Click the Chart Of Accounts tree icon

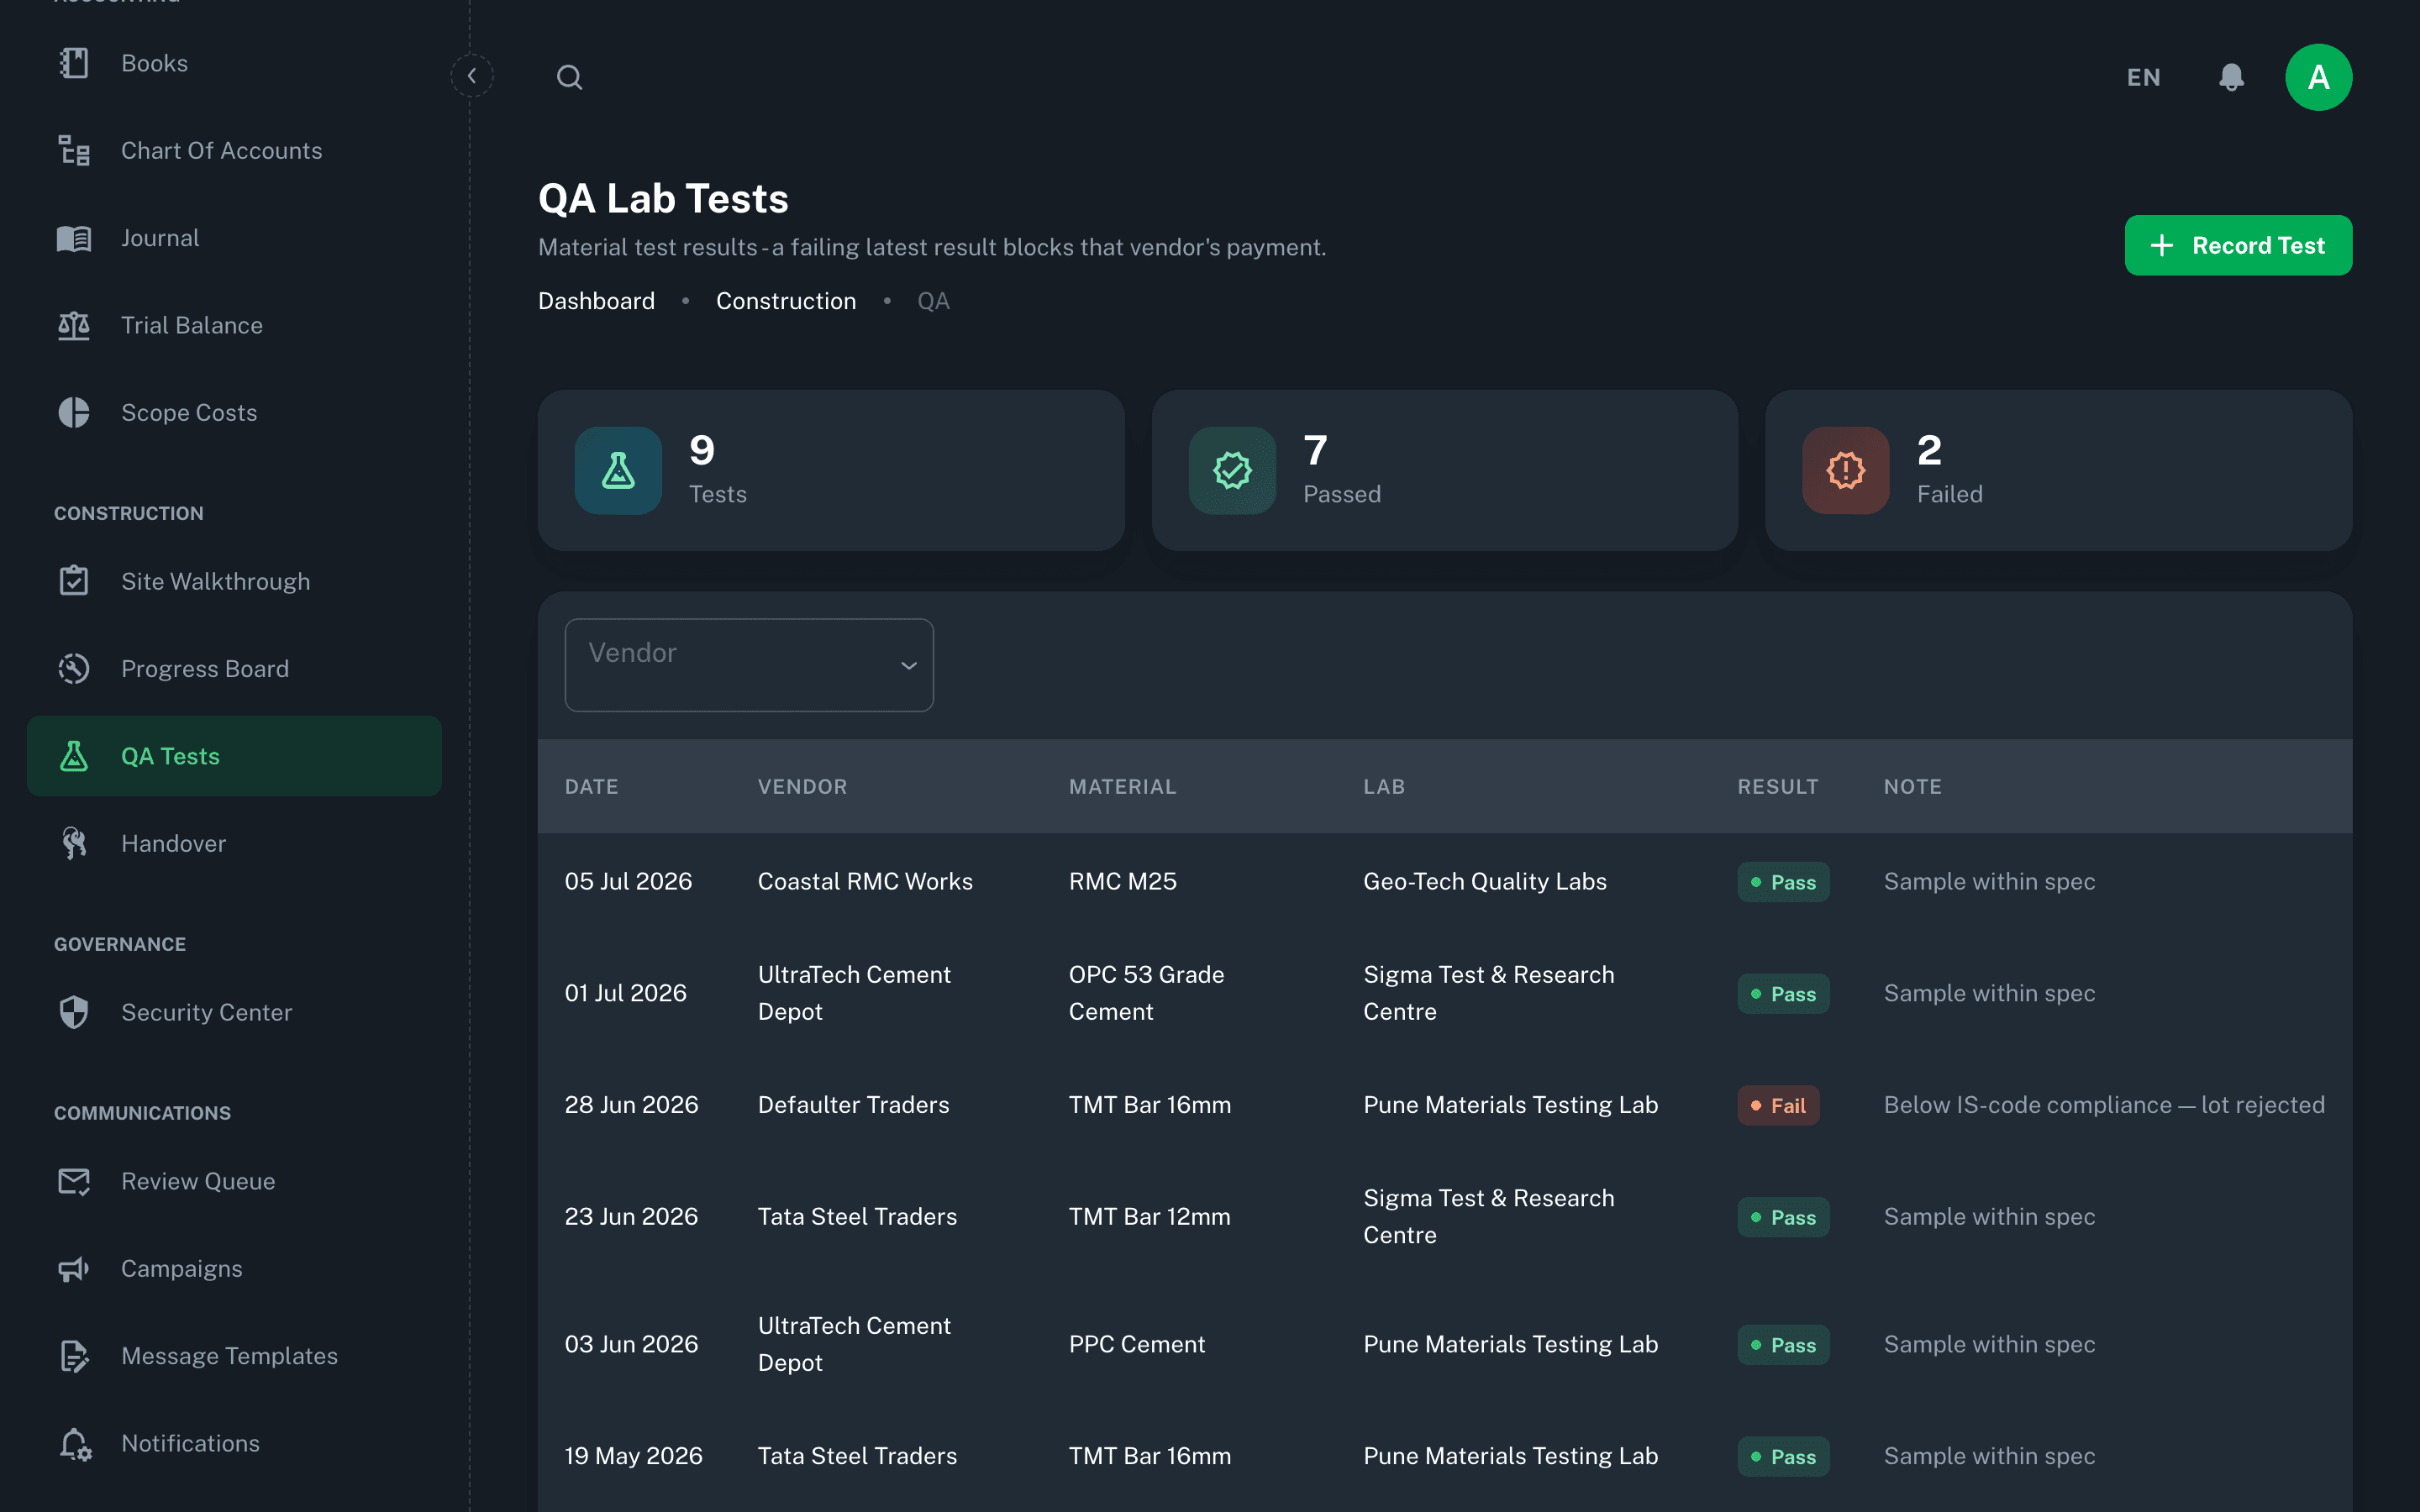coord(74,150)
